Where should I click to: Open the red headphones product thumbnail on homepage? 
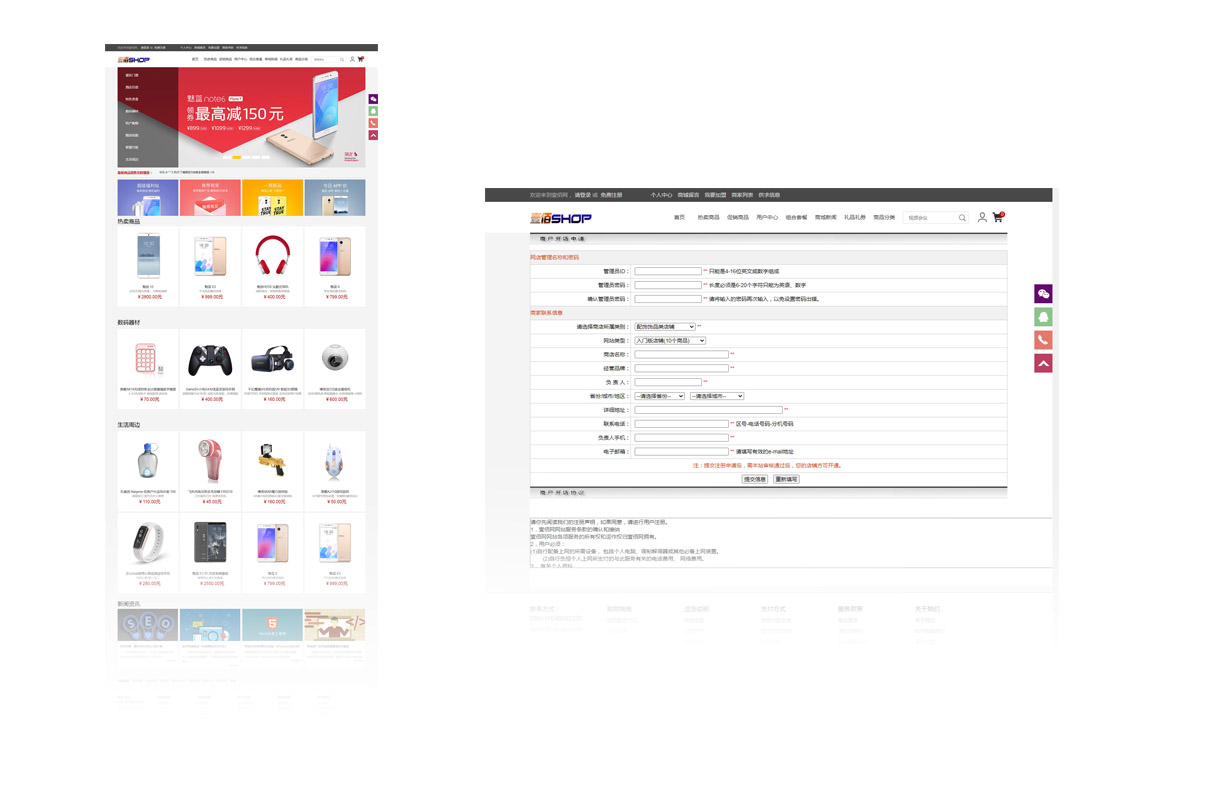click(272, 256)
